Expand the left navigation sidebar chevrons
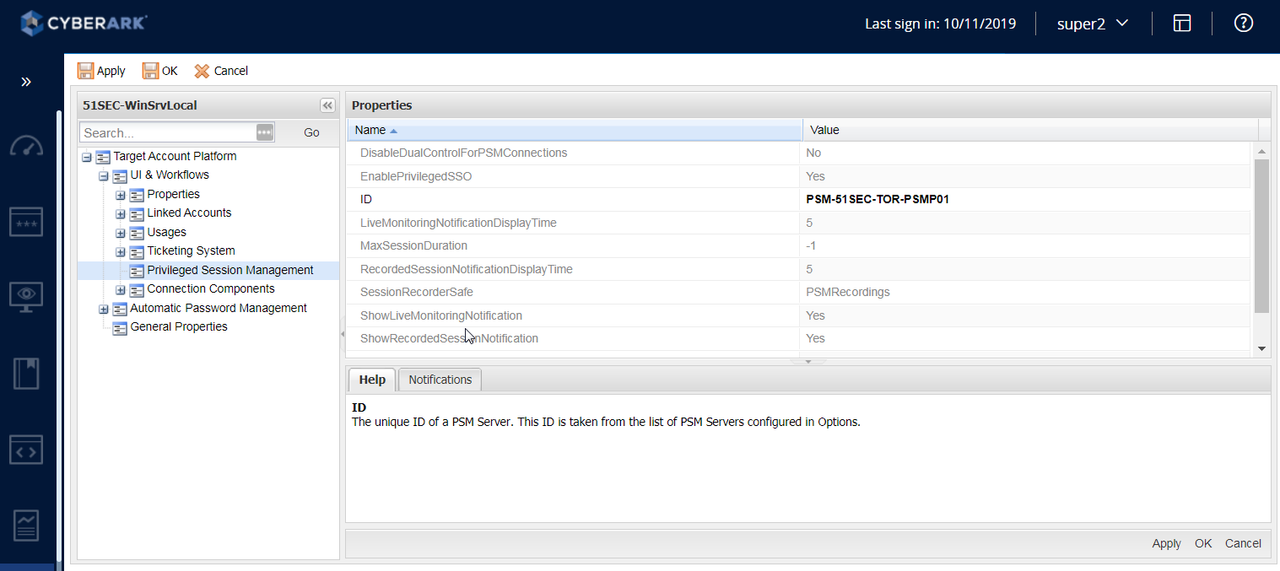 click(27, 81)
